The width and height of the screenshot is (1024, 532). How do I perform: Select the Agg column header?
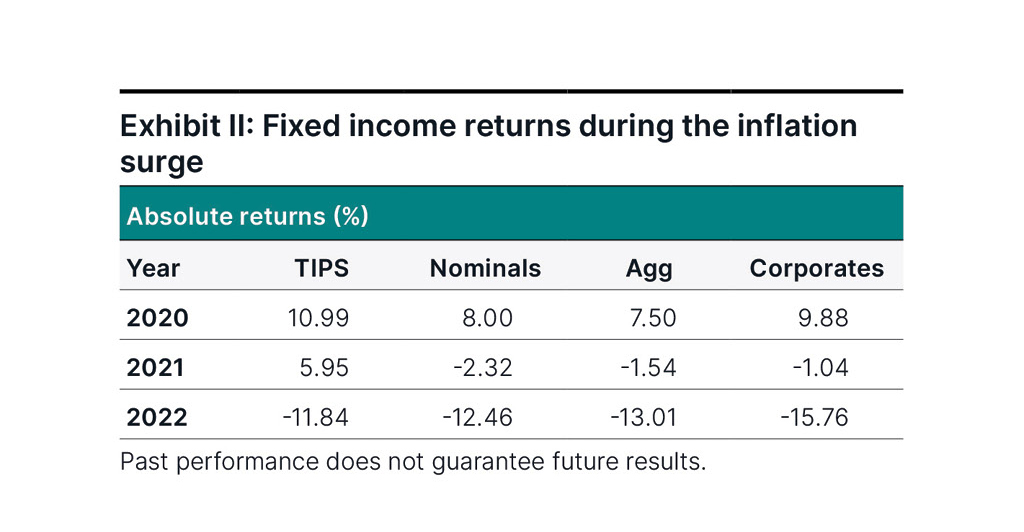(649, 268)
